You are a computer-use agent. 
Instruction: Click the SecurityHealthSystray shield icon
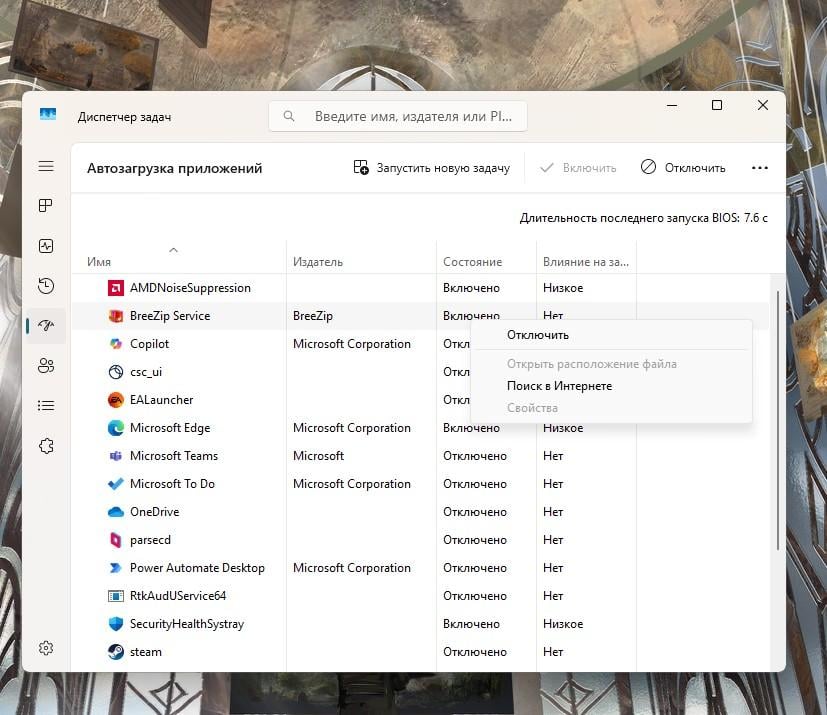pyautogui.click(x=116, y=624)
